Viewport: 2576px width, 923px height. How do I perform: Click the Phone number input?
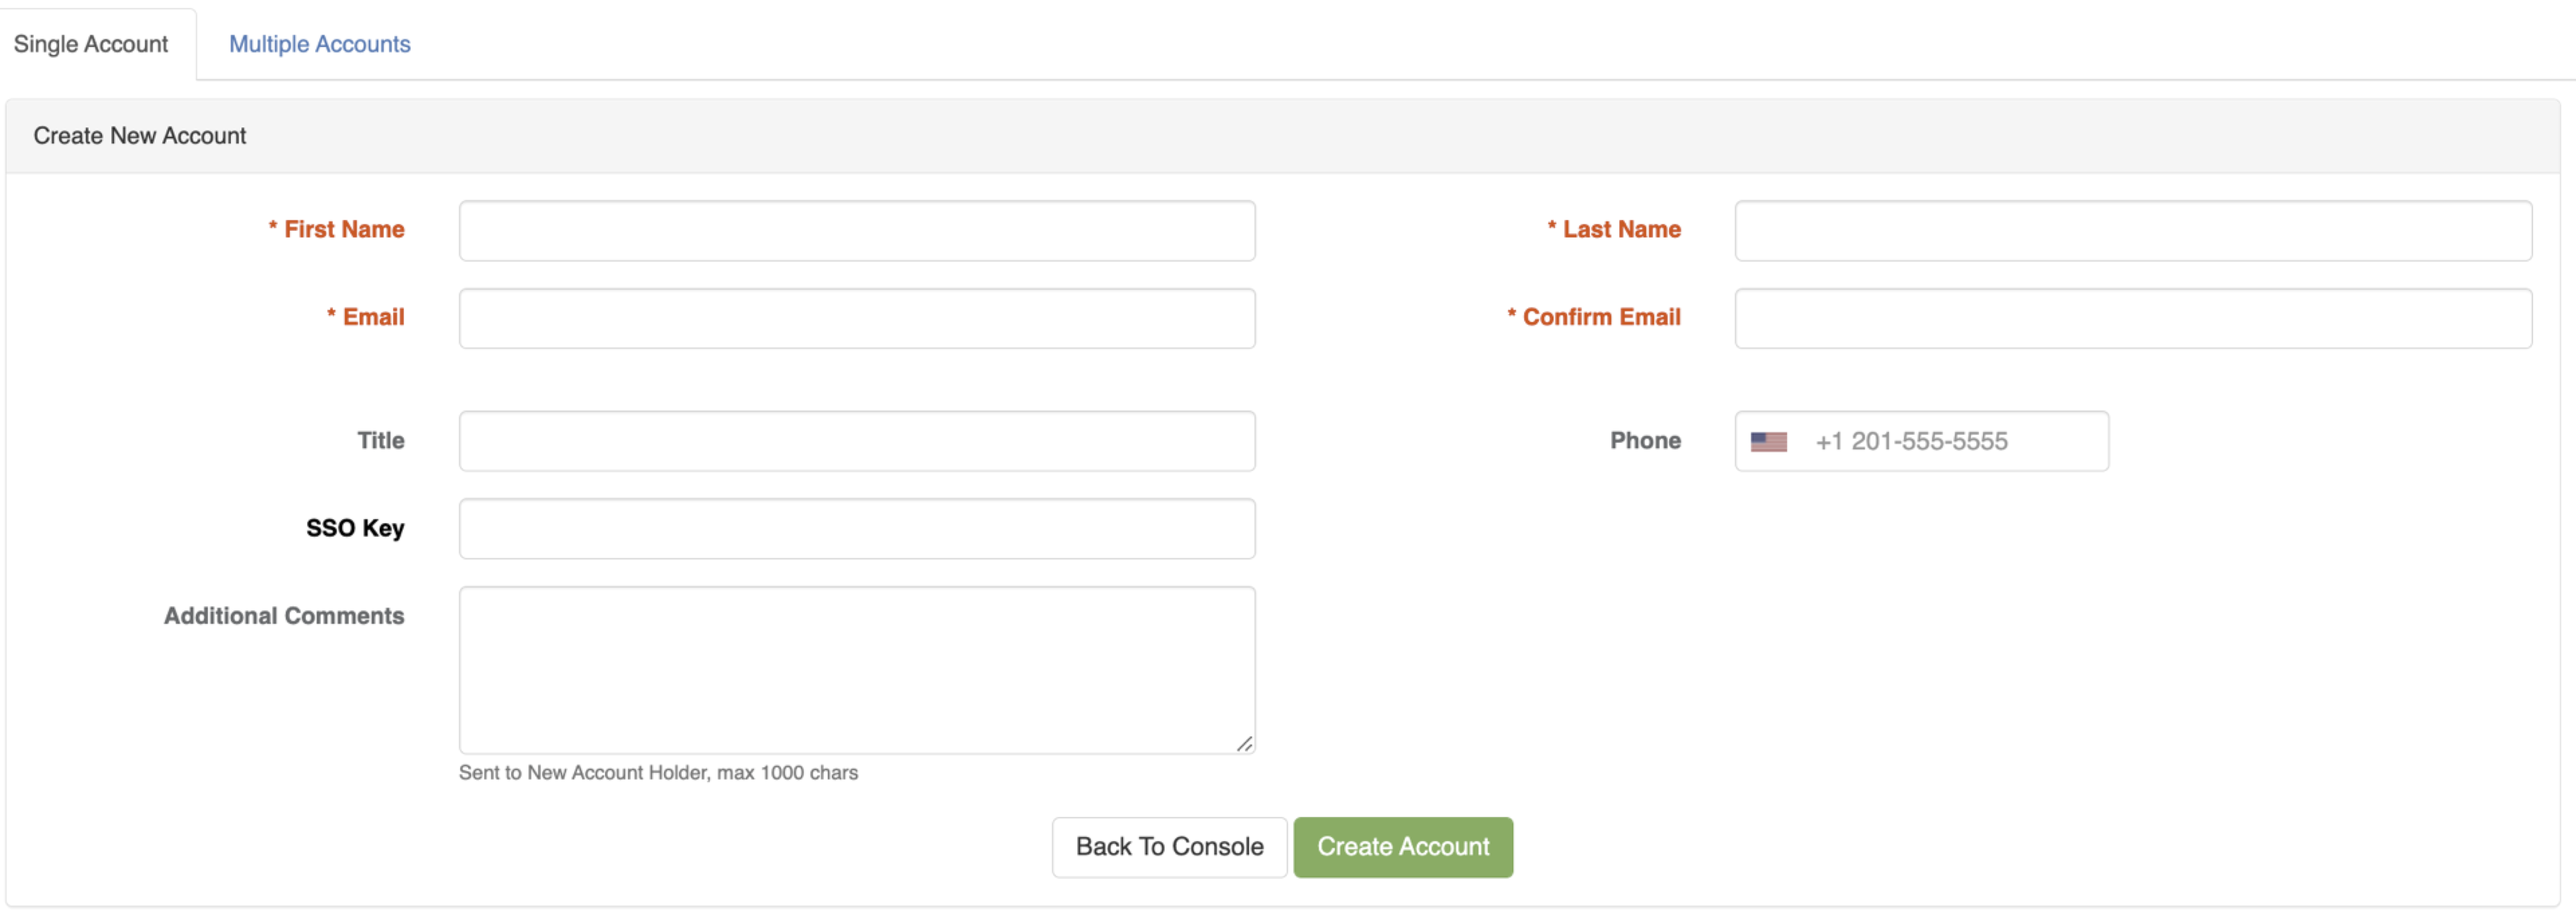click(1950, 441)
